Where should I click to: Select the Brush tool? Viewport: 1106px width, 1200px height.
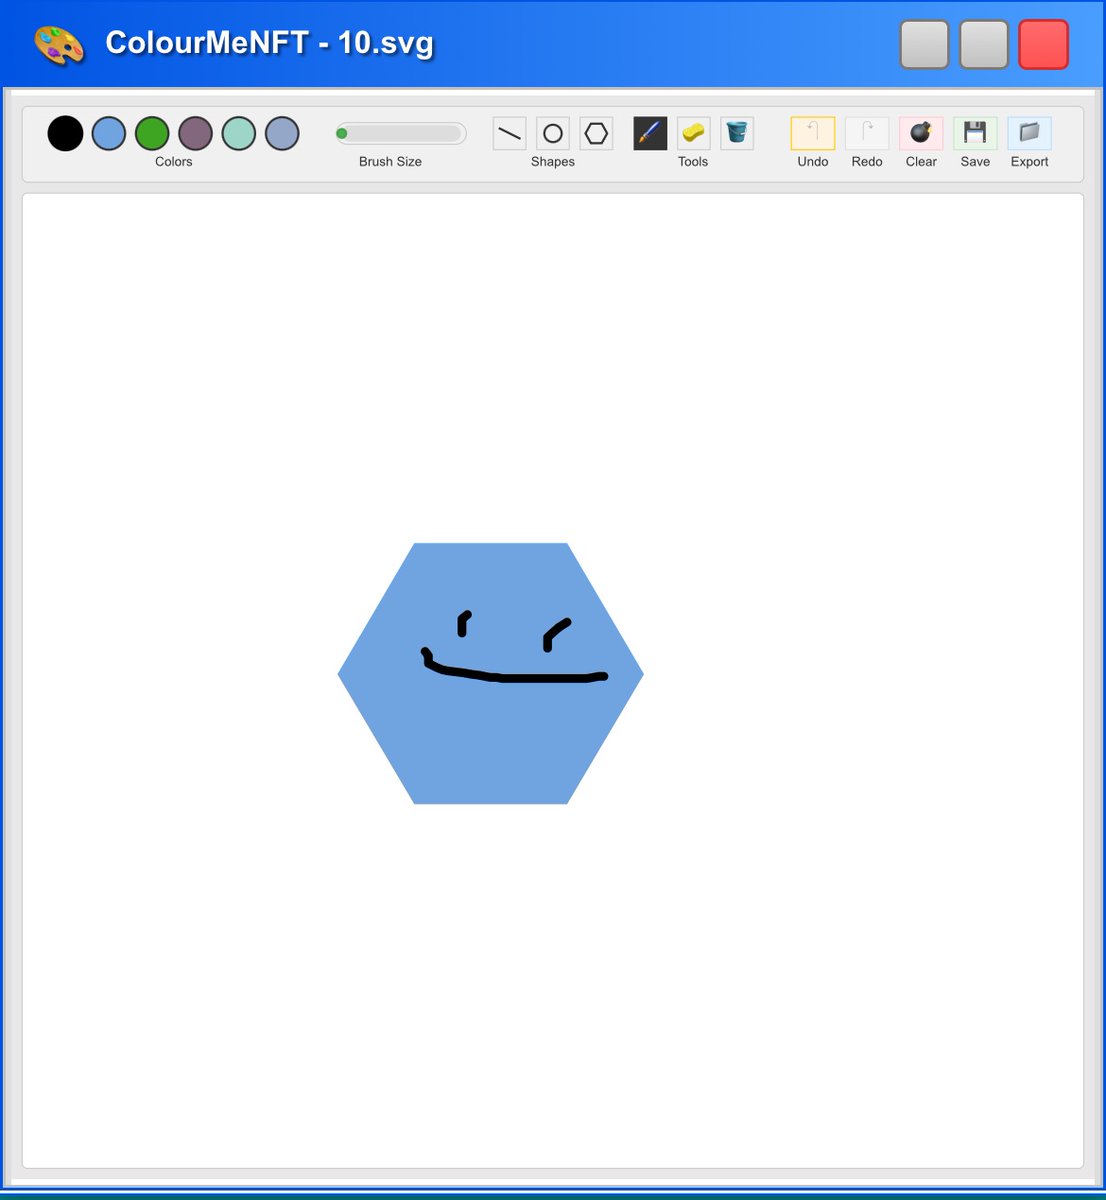[648, 133]
